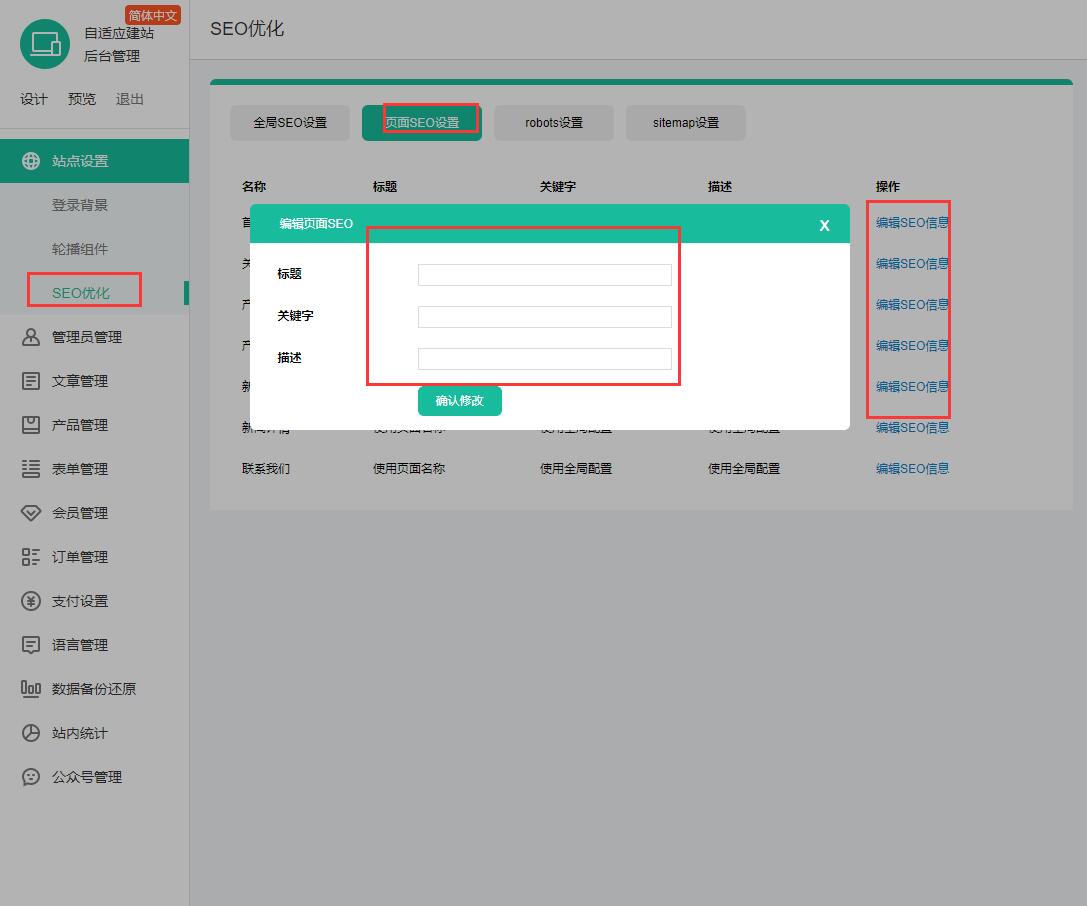This screenshot has width=1087, height=906.
Task: Click the 表单管理 list icon
Action: 31,469
